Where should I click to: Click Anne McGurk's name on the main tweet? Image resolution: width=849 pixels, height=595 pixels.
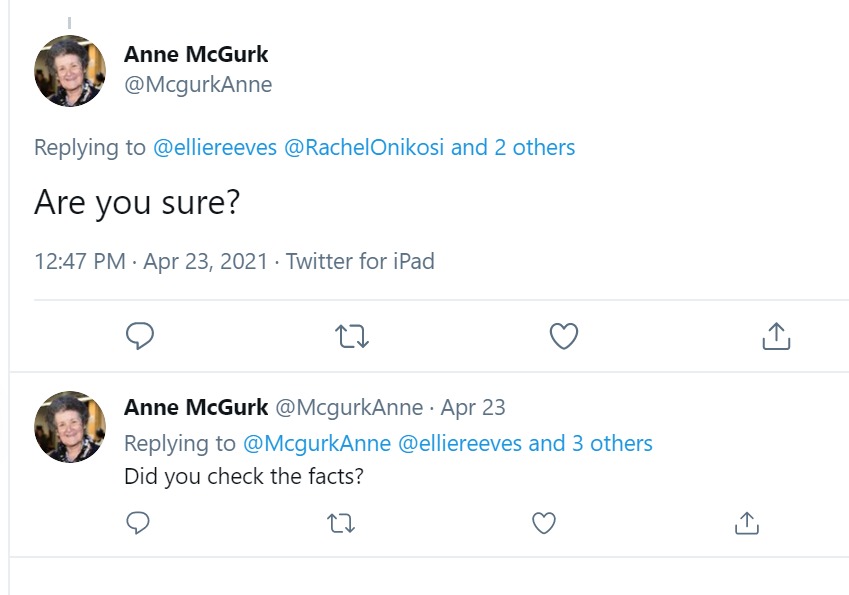click(196, 54)
